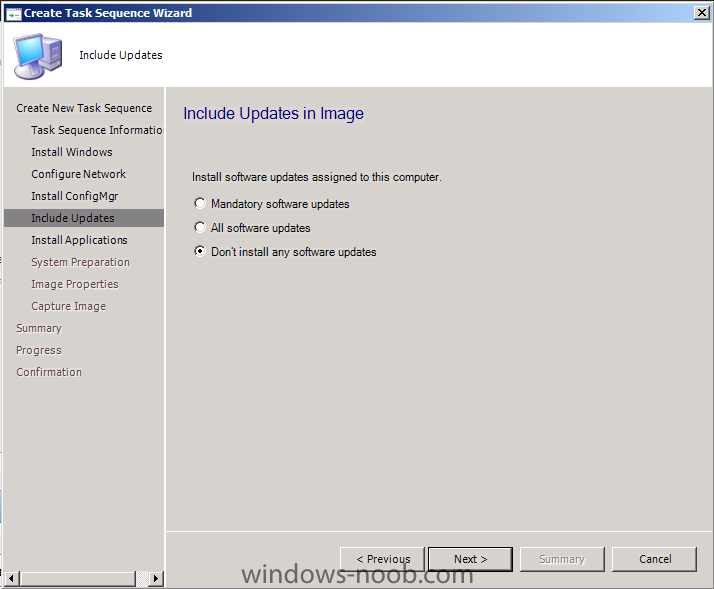This screenshot has width=714, height=589.
Task: Click the Image Properties step
Action: (x=75, y=284)
